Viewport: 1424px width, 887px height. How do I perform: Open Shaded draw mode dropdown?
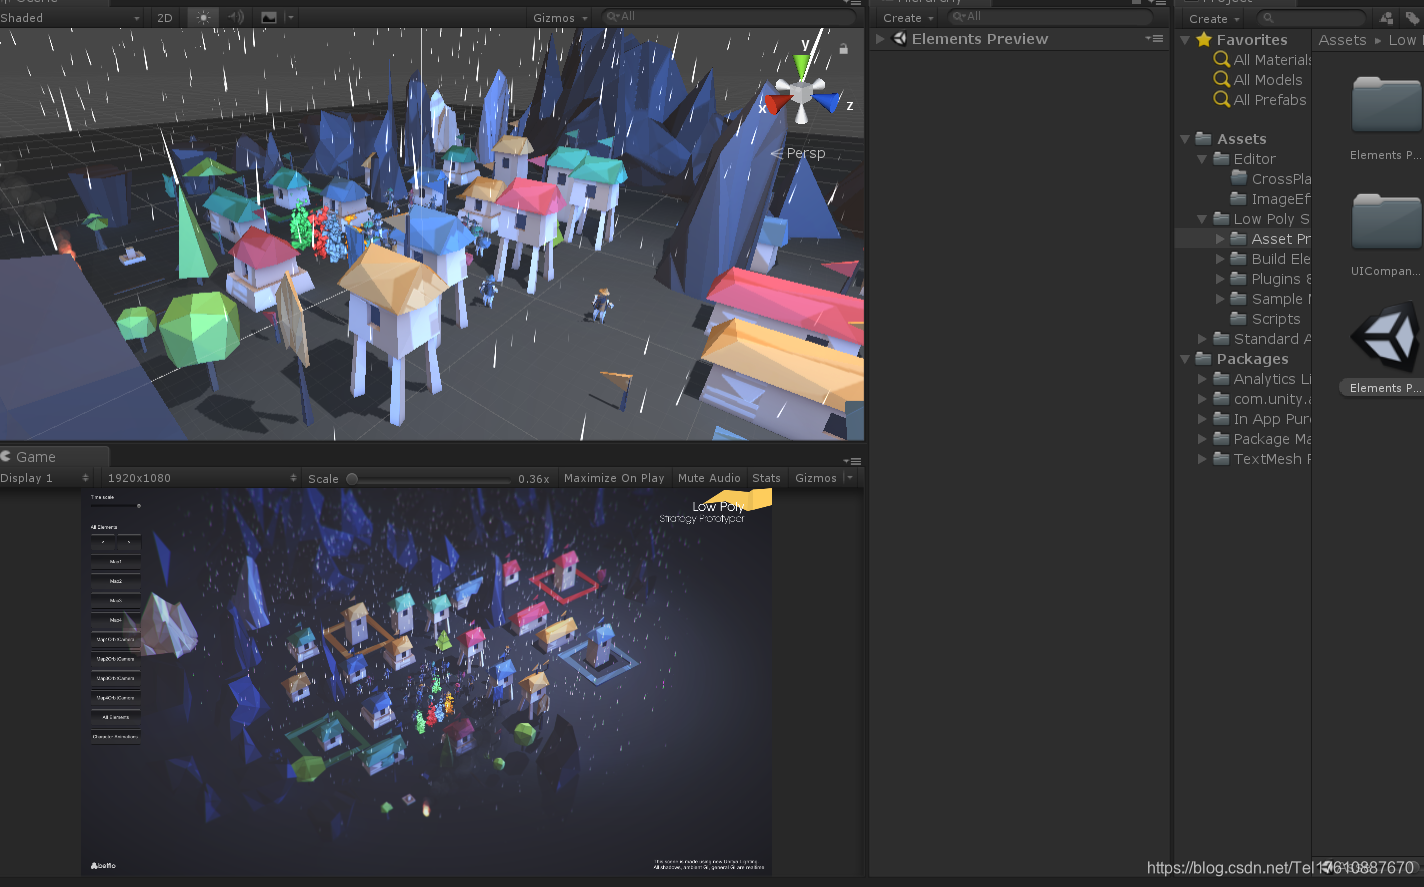pos(70,18)
